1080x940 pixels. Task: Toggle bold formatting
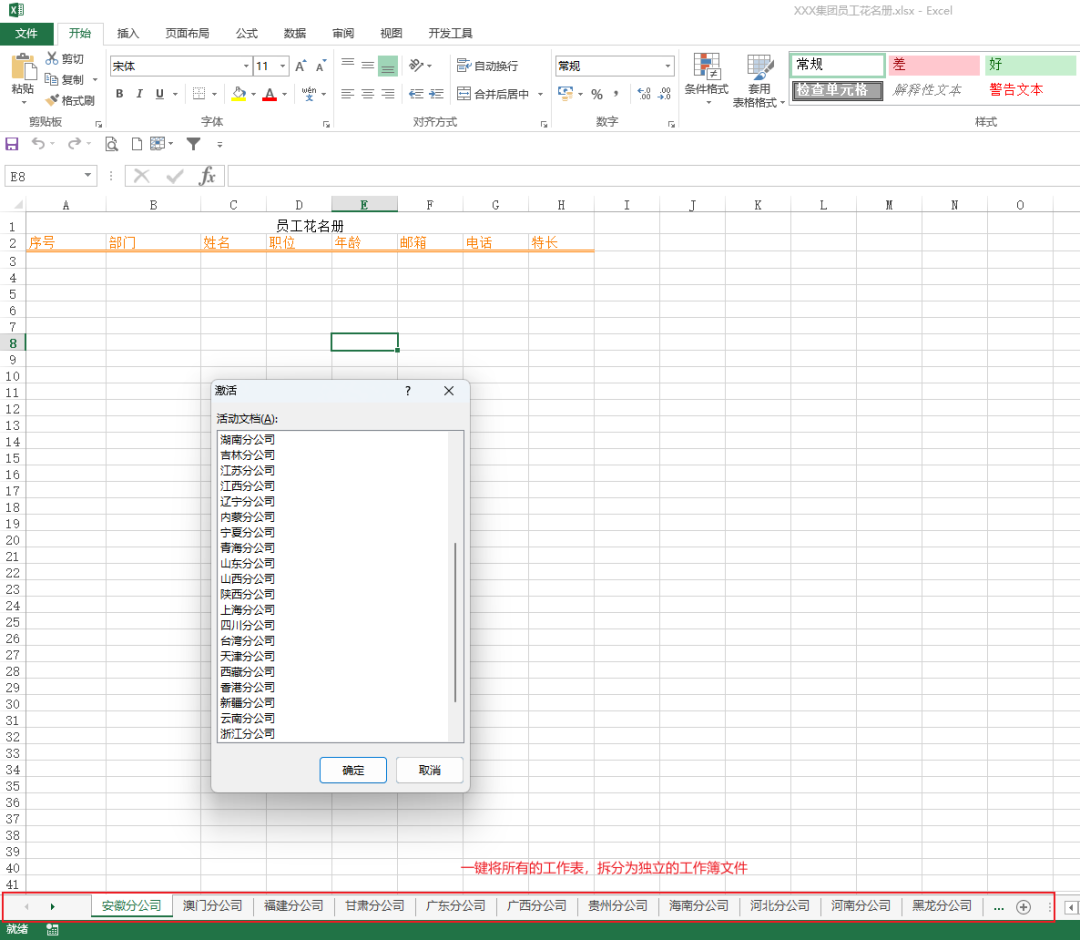(x=120, y=94)
